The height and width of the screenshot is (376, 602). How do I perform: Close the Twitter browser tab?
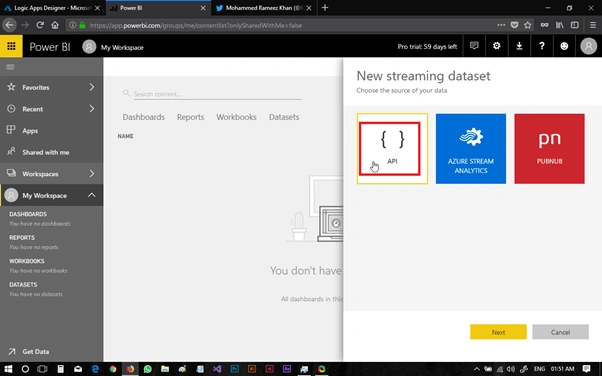point(309,8)
